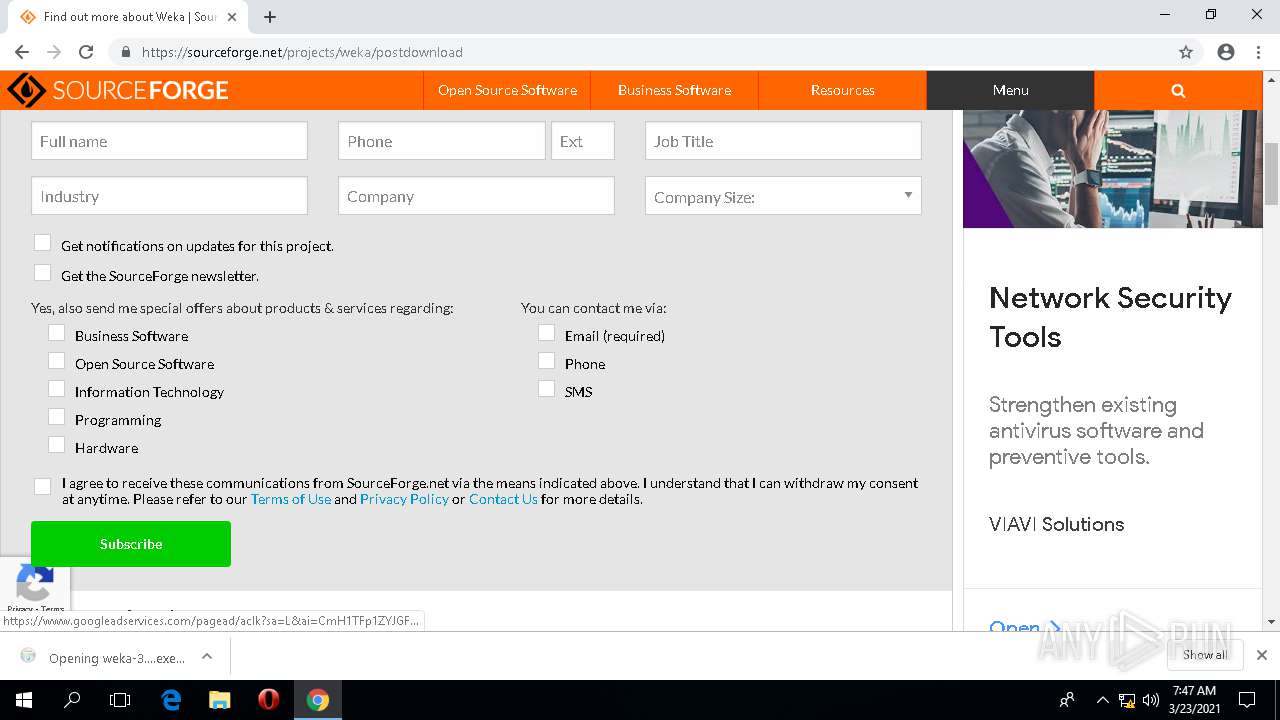
Task: Check Get the SourceForge newsletter
Action: [42, 273]
